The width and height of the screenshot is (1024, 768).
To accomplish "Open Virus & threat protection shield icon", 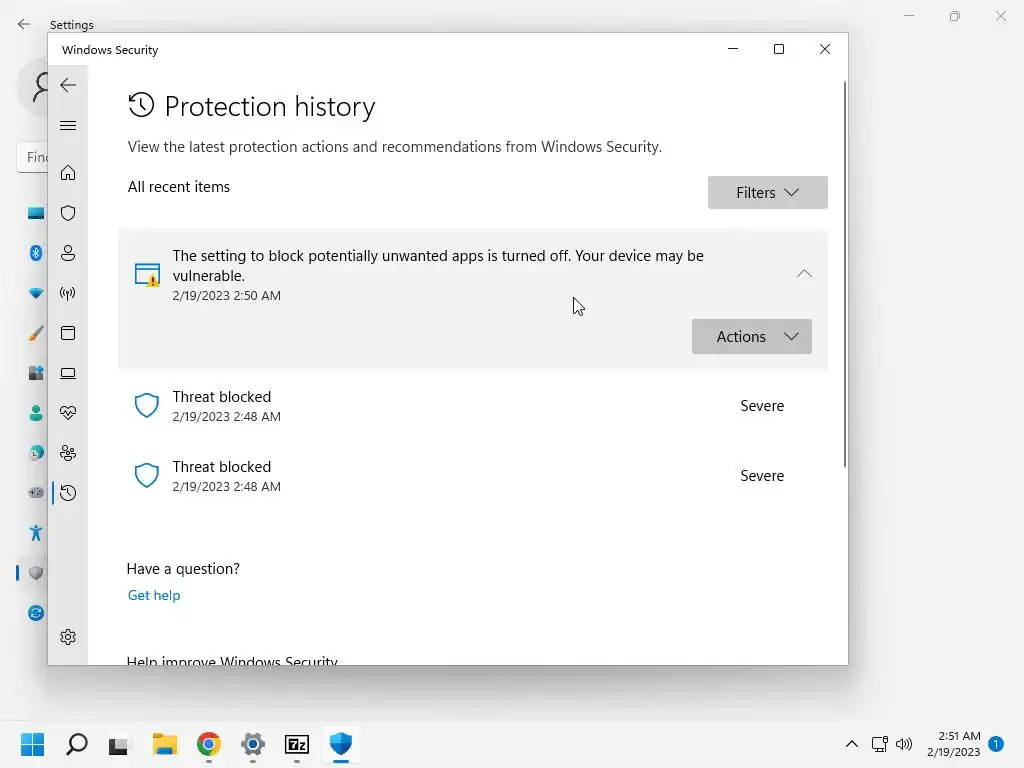I will pyautogui.click(x=68, y=213).
